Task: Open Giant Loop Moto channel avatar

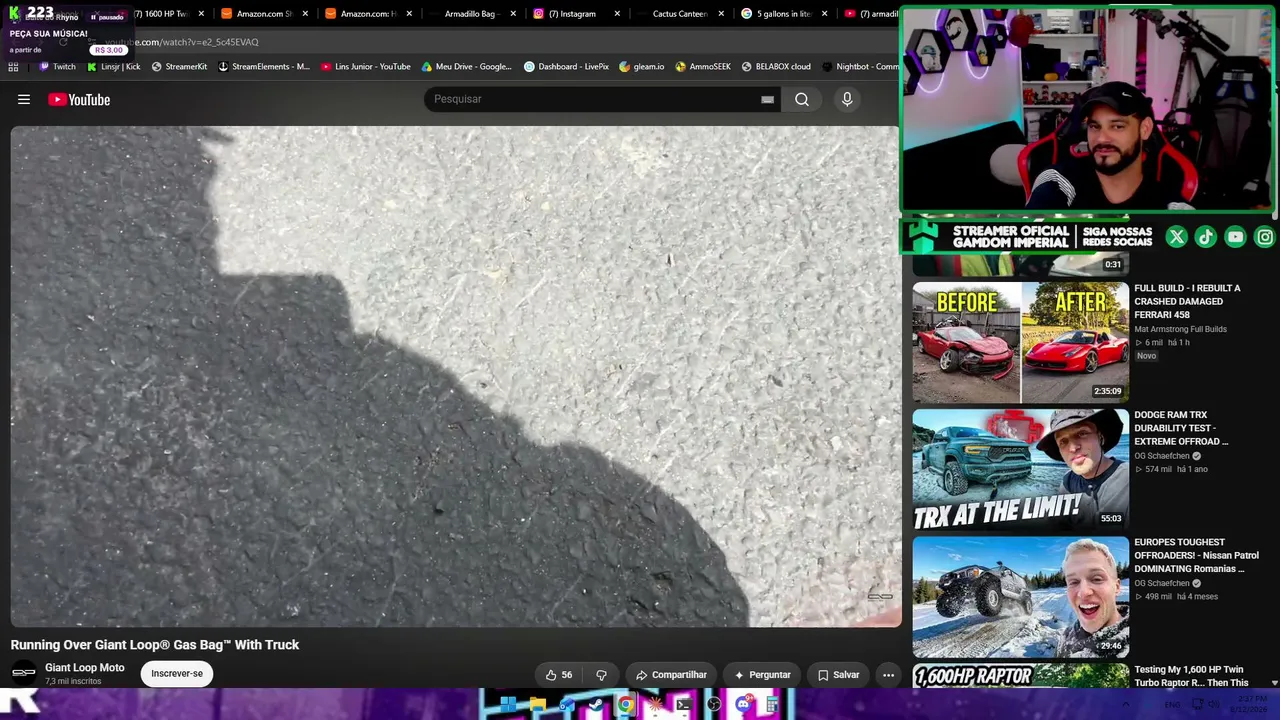Action: (x=24, y=673)
